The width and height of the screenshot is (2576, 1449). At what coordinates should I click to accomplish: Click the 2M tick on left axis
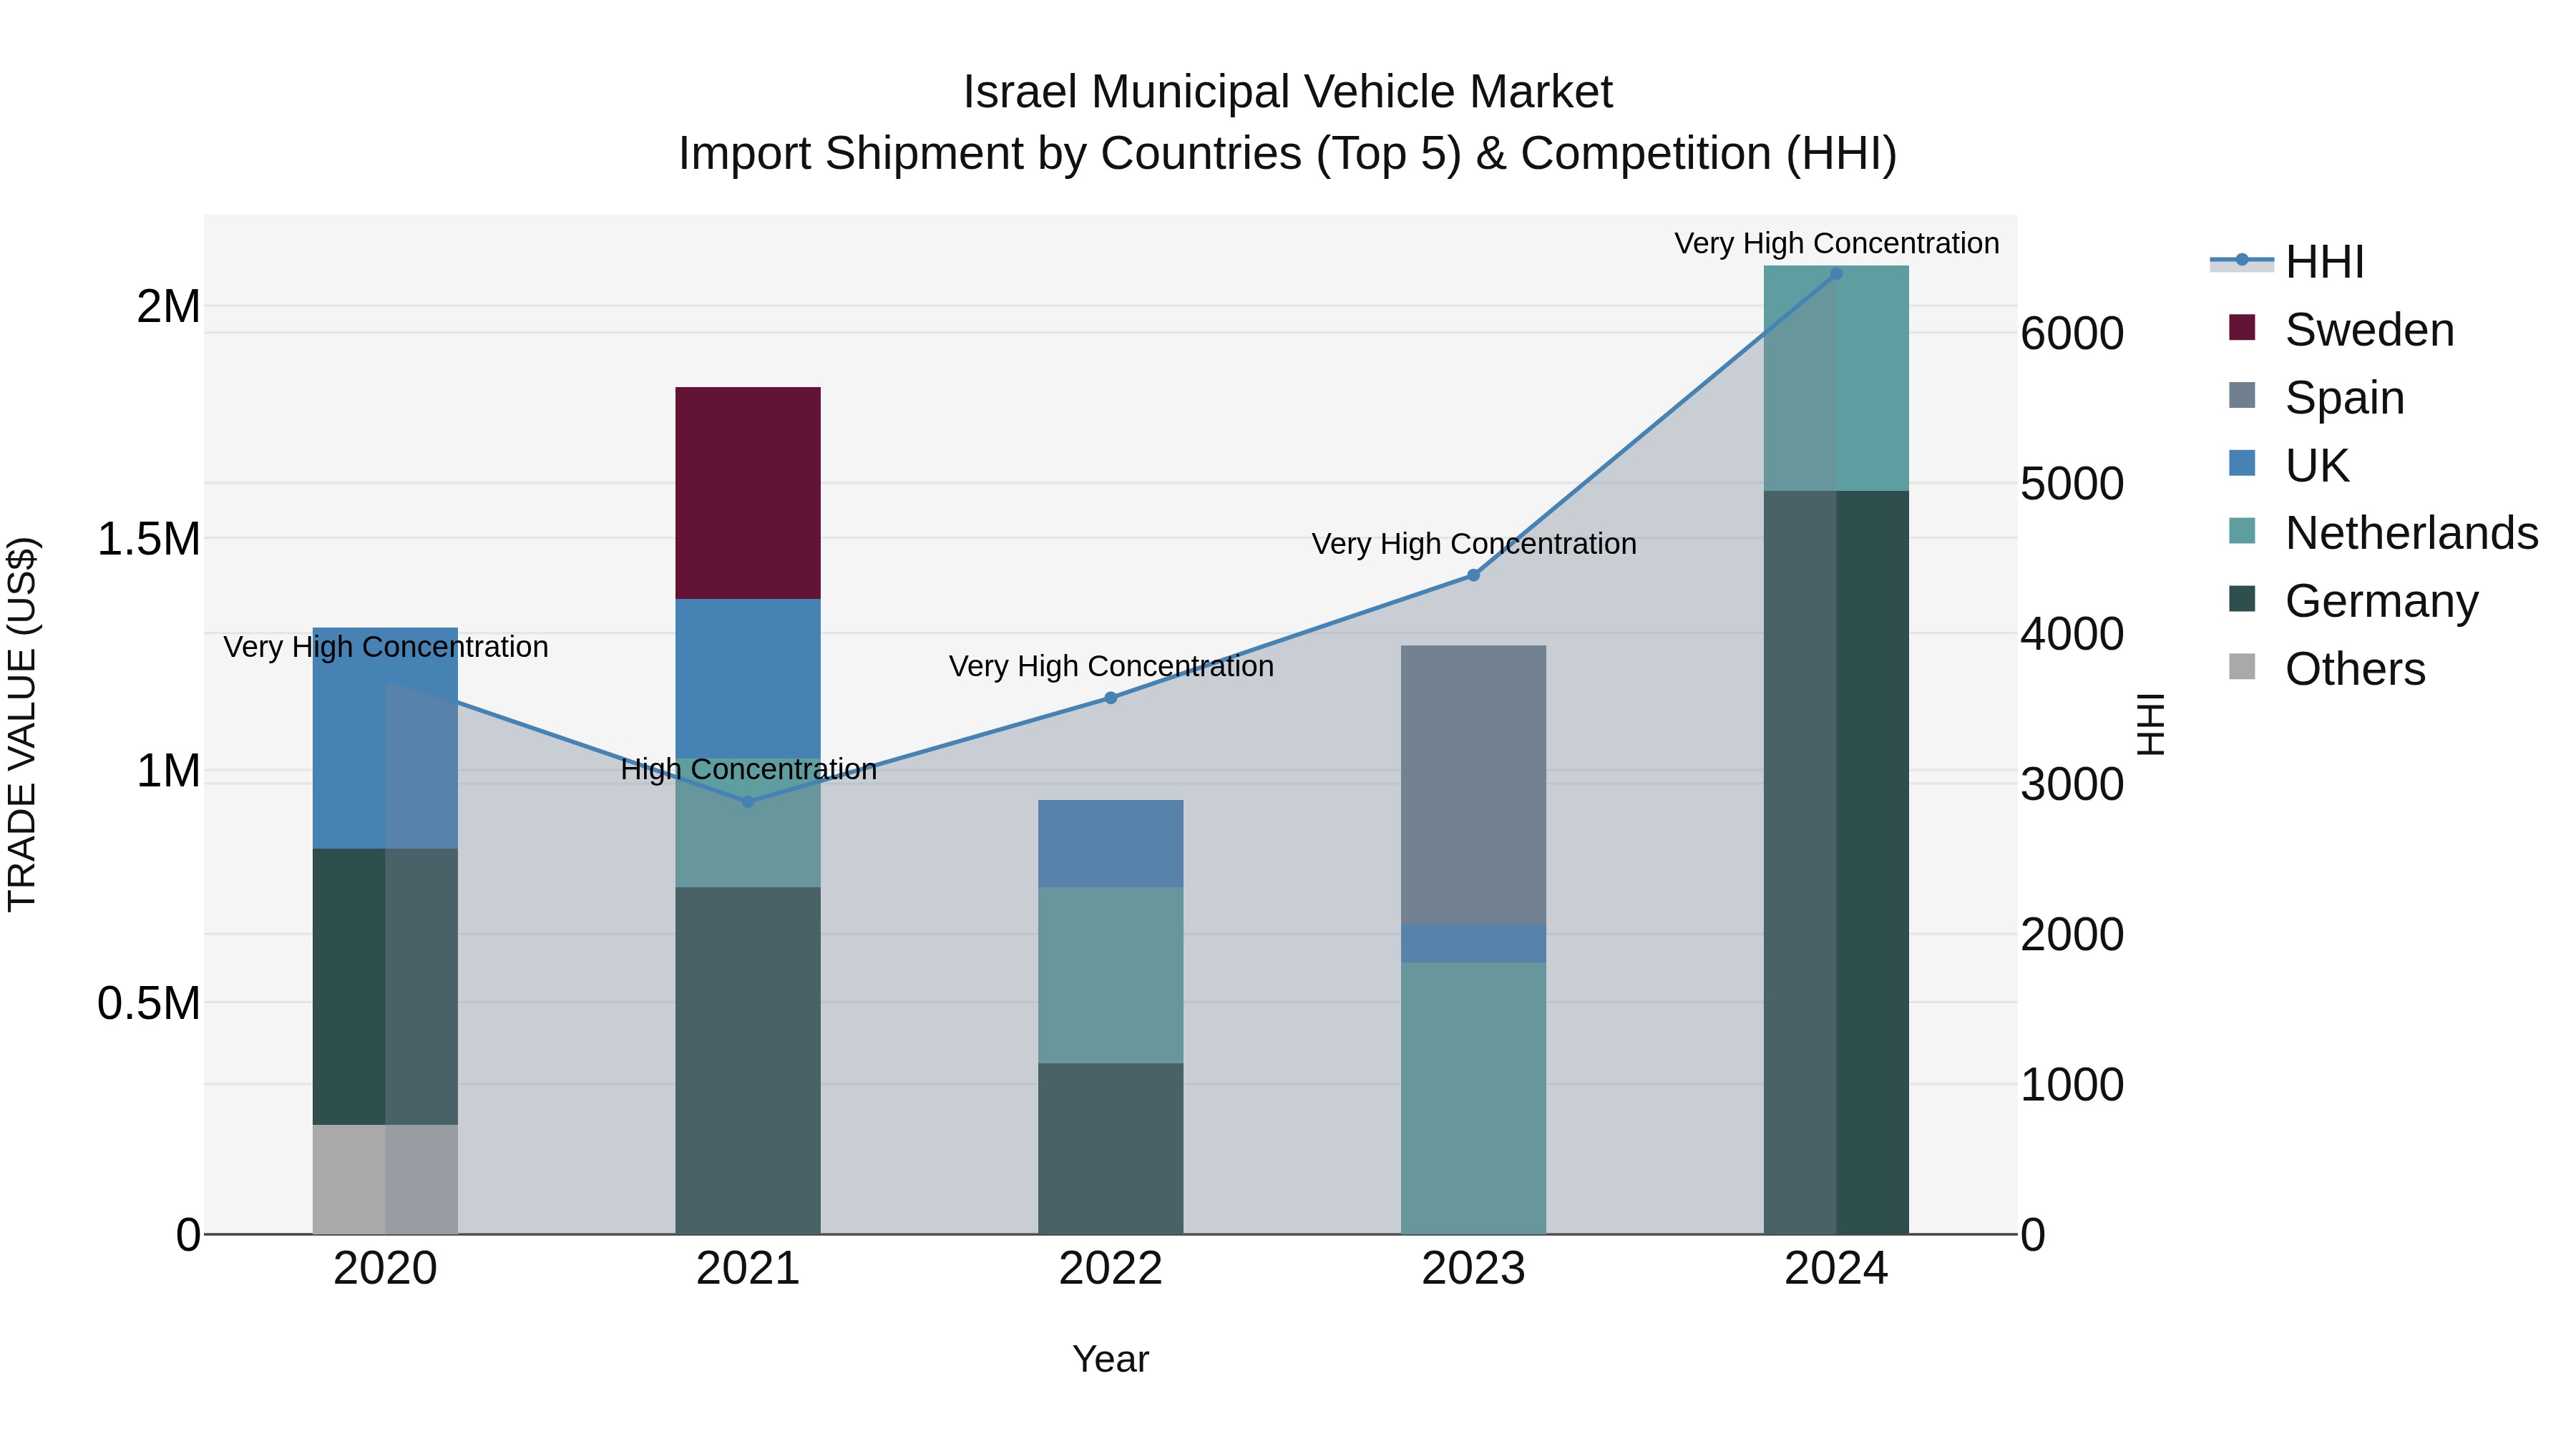(x=169, y=306)
